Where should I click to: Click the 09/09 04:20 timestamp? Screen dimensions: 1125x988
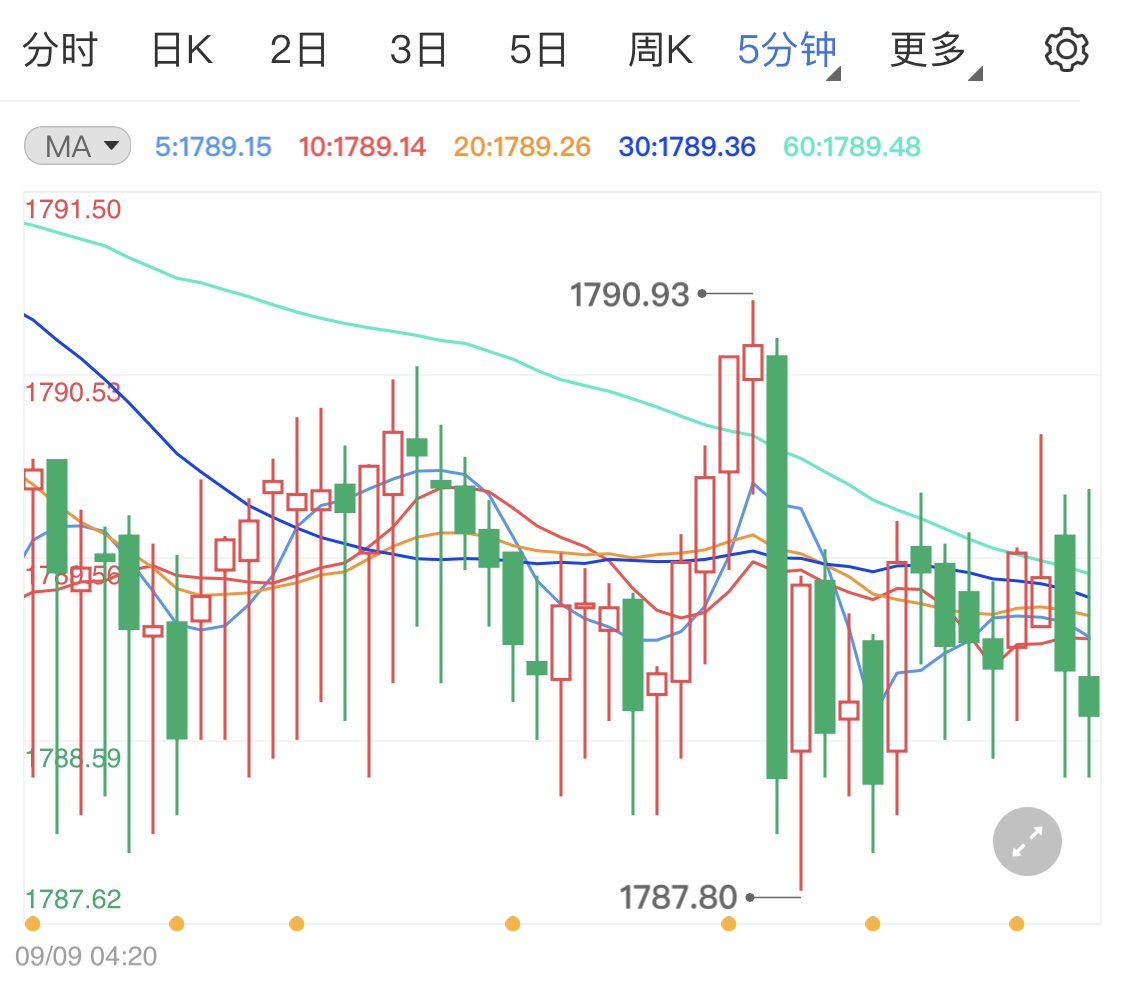(x=86, y=956)
